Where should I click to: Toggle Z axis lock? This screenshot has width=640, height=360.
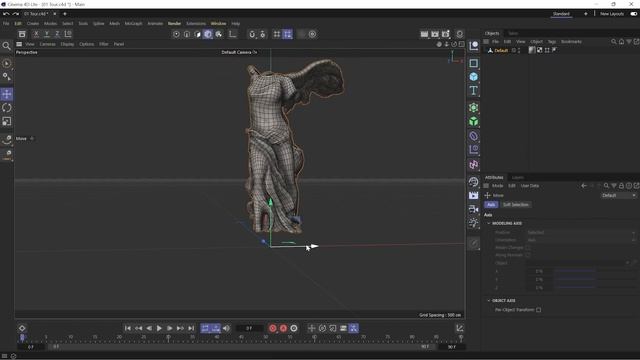click(x=57, y=34)
